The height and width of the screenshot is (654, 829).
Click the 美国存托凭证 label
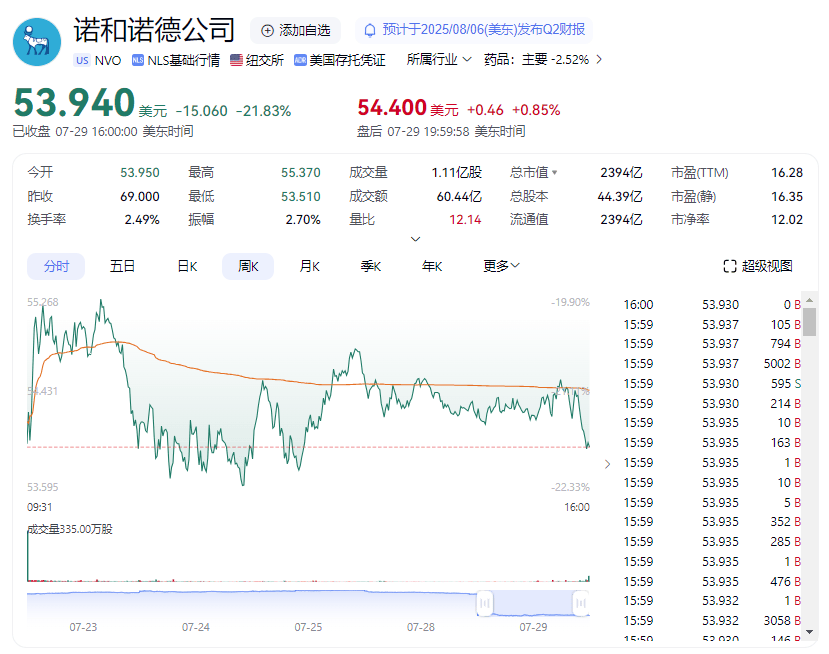pyautogui.click(x=347, y=60)
